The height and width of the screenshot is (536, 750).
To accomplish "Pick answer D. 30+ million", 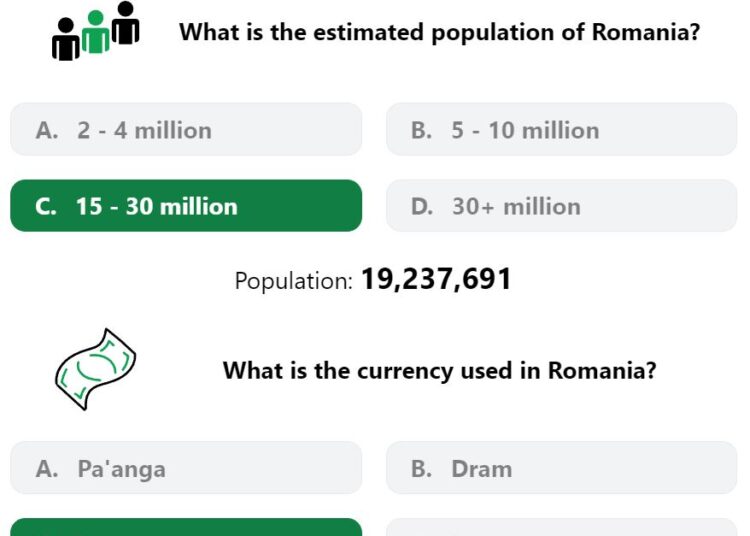I will point(562,206).
